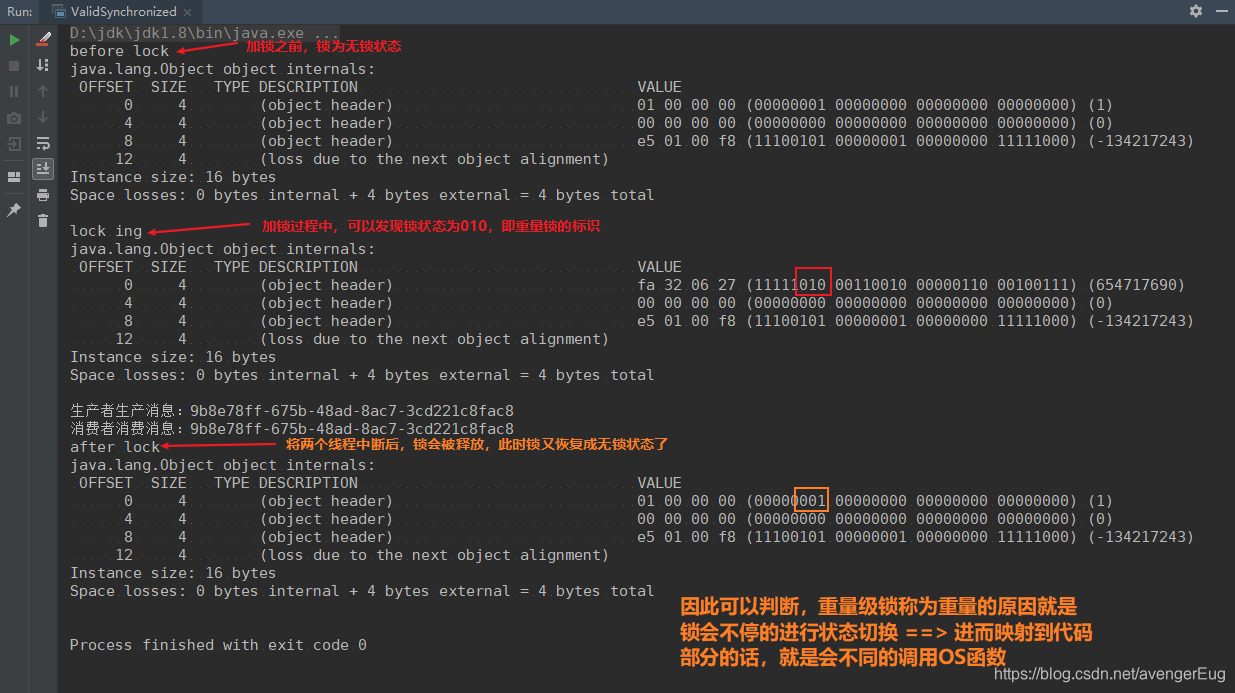The width and height of the screenshot is (1235, 693).
Task: Click the D:\jdk\jdk1.8\bin\java.exe command line
Action: [204, 33]
